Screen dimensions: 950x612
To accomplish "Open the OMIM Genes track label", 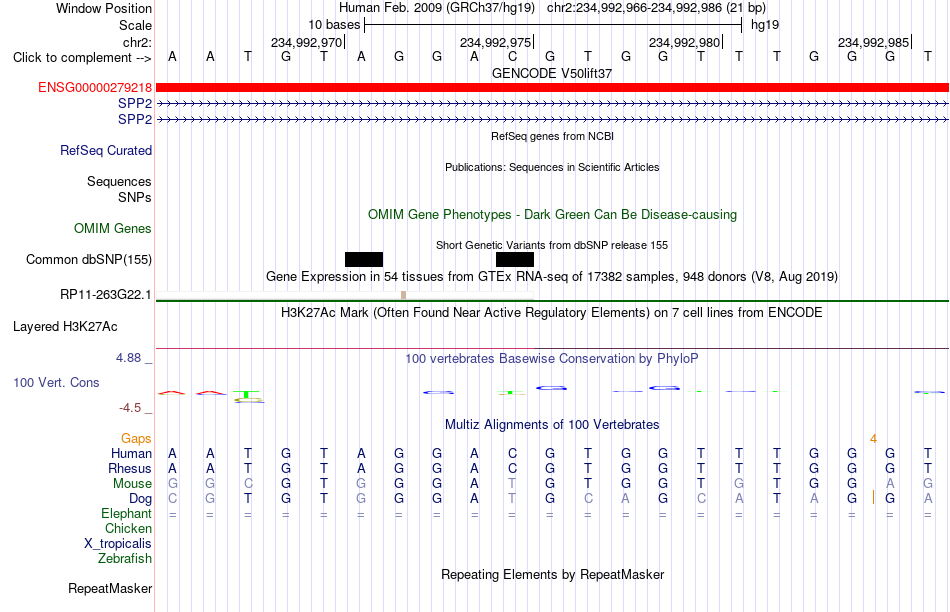I will click(113, 228).
